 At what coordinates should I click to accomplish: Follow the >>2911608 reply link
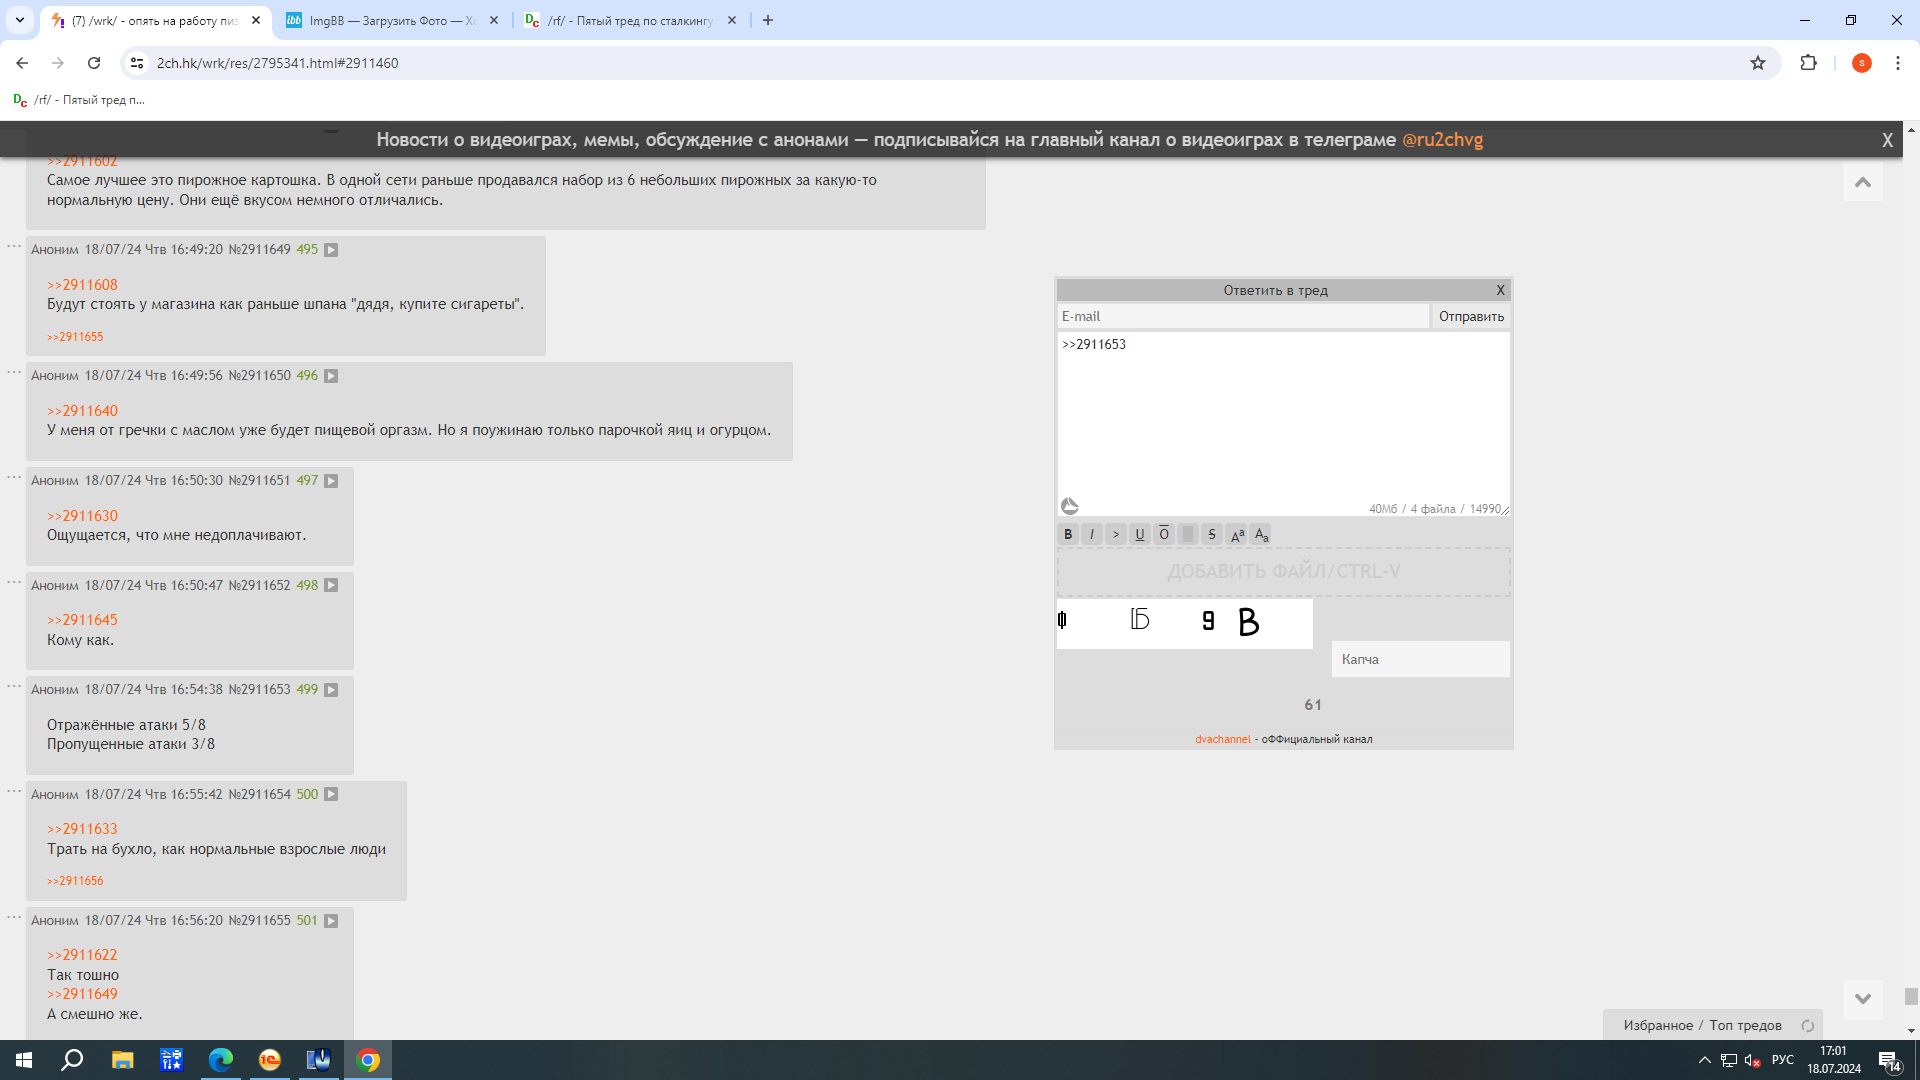(82, 285)
